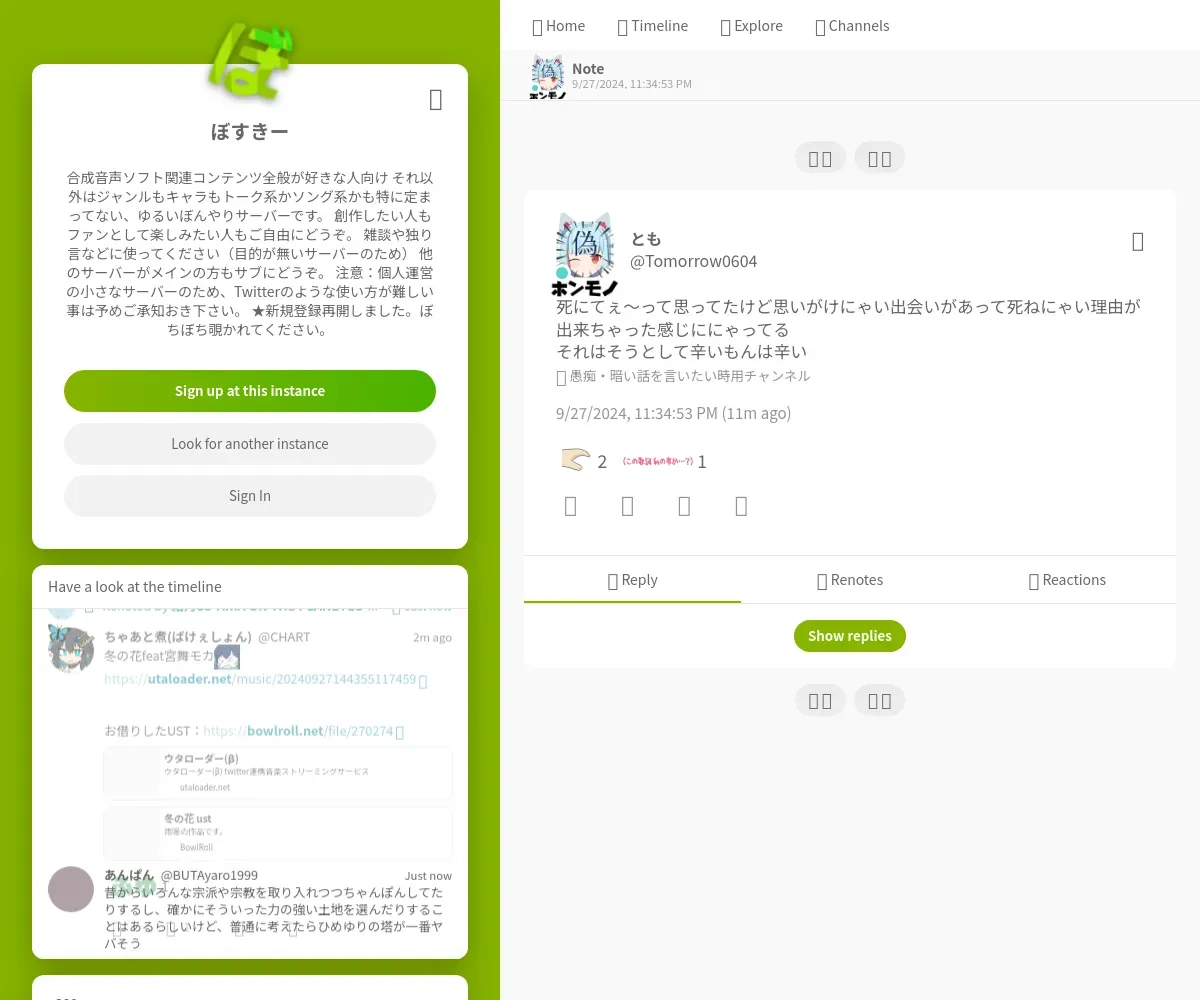This screenshot has height=1000, width=1200.
Task: Click the small avatar beside the Note title
Action: (x=548, y=75)
